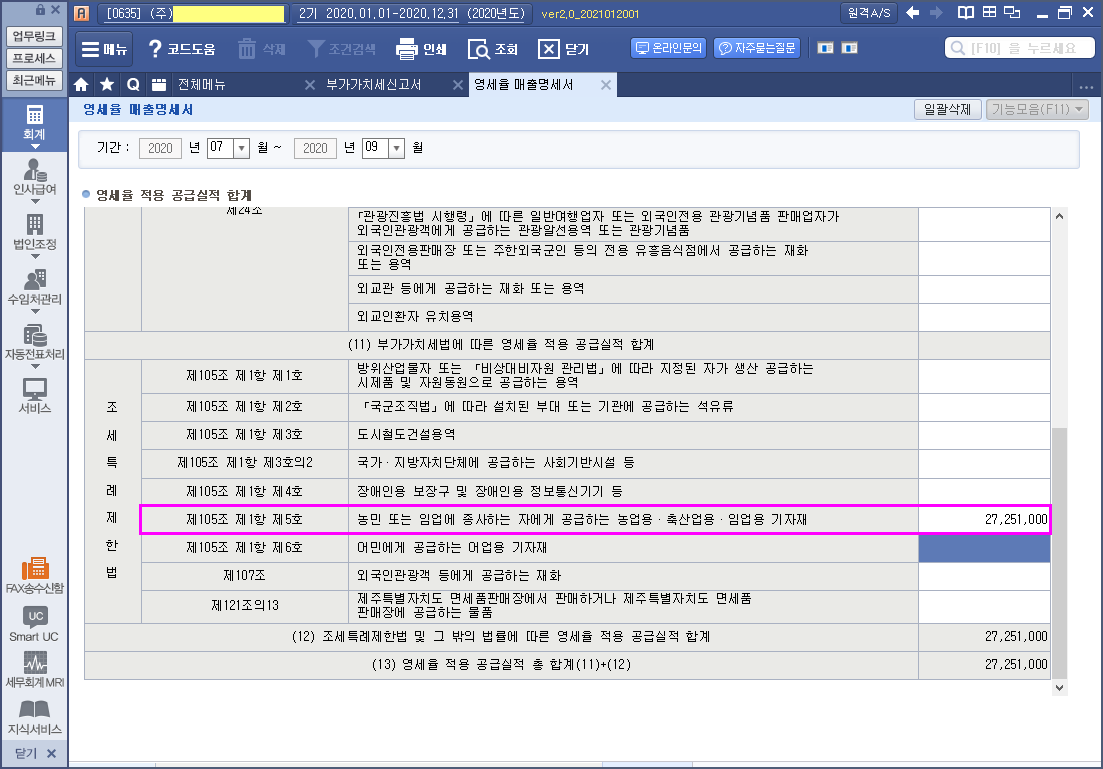Click the 인쇄 print button
Viewport: 1103px width, 769px height.
point(421,49)
